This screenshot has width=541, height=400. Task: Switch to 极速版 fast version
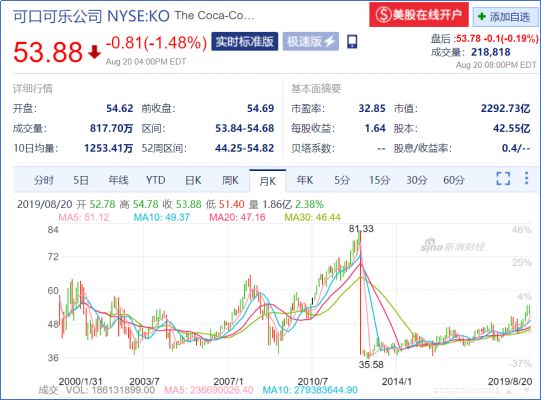(x=311, y=41)
